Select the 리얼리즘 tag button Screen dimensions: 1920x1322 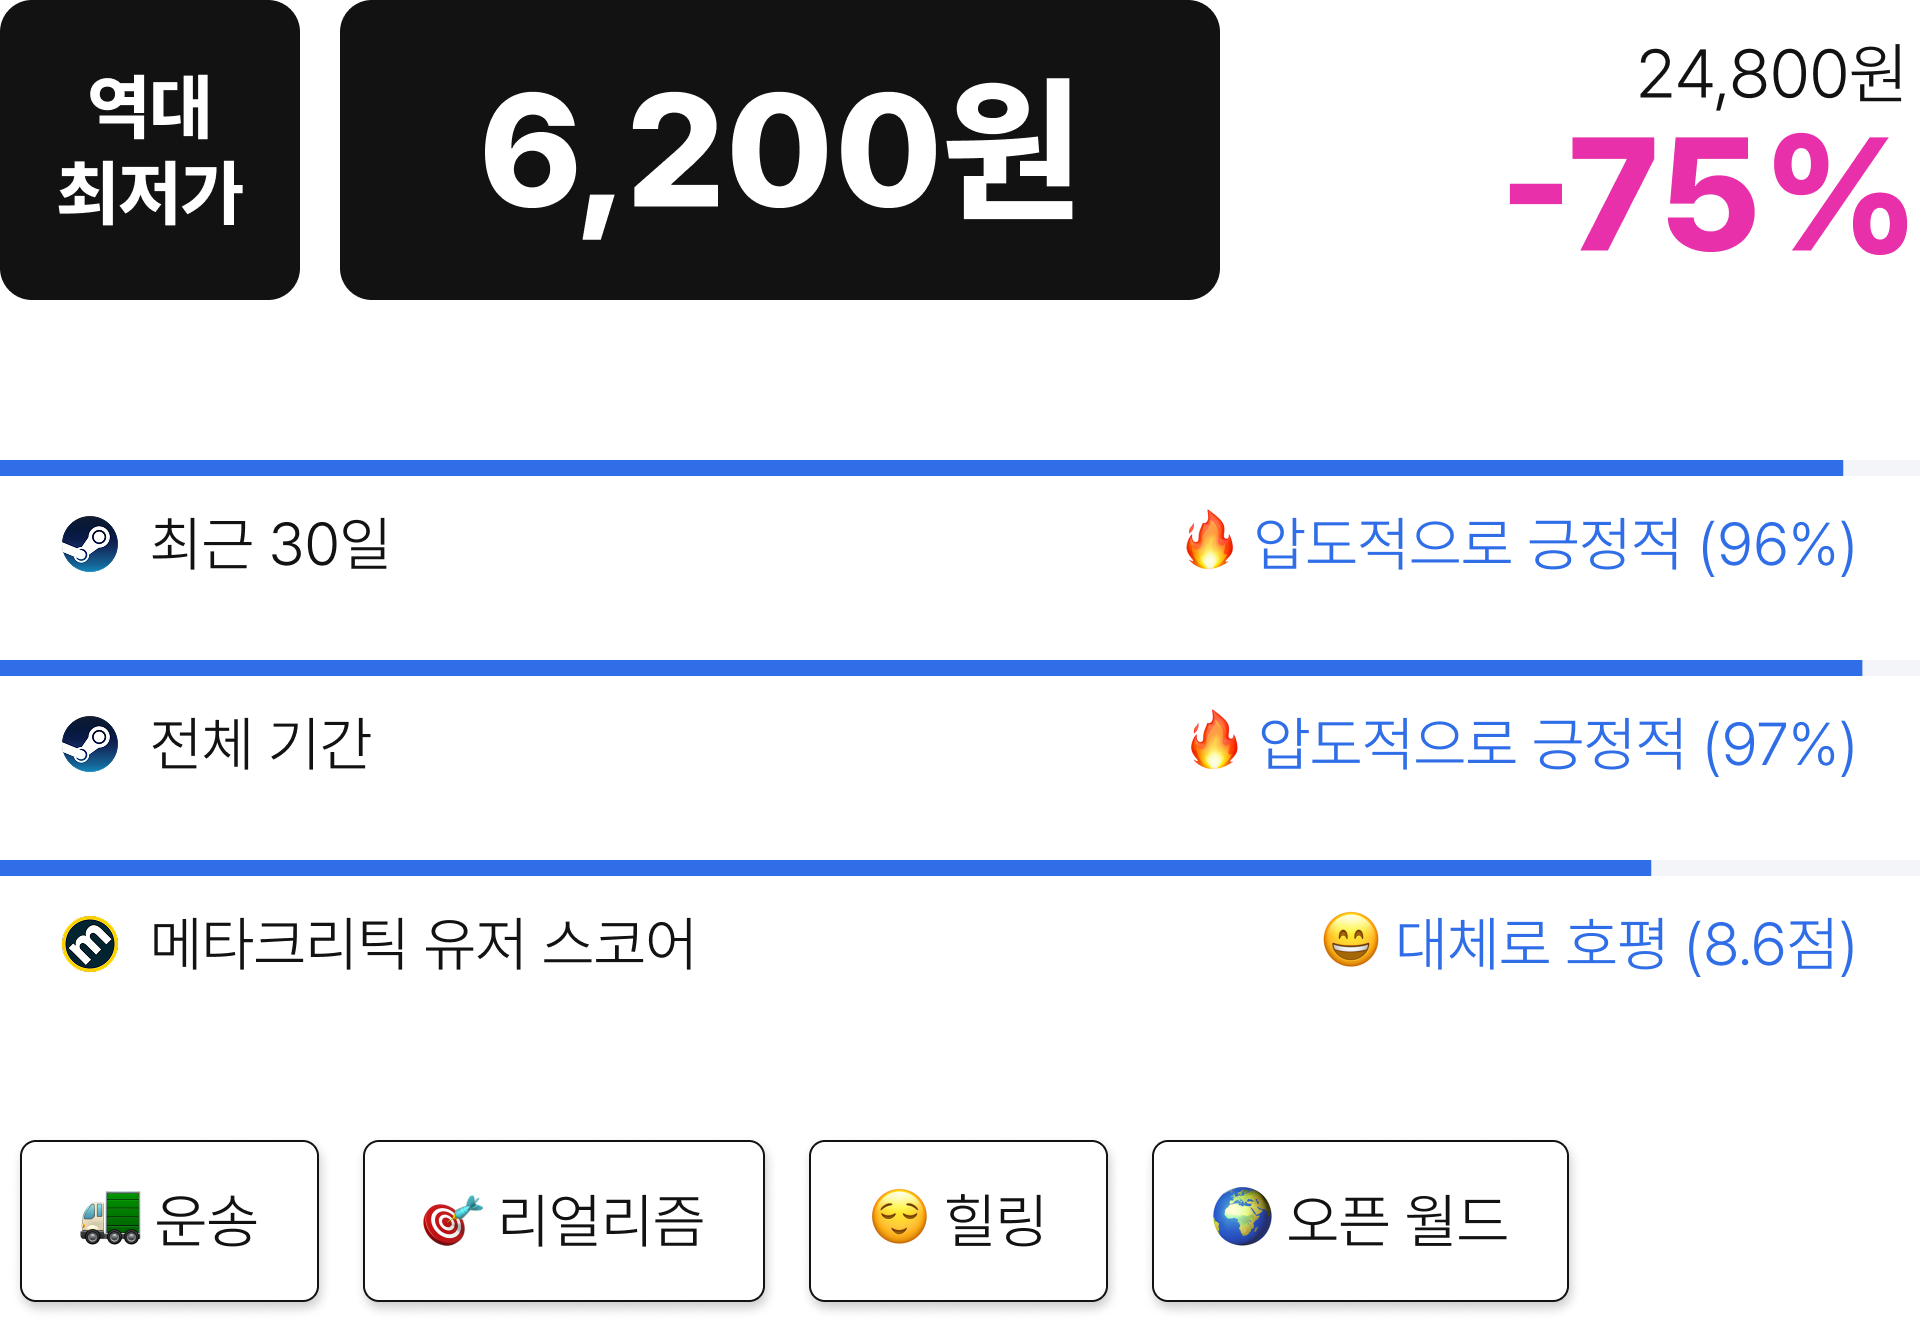[x=564, y=1220]
